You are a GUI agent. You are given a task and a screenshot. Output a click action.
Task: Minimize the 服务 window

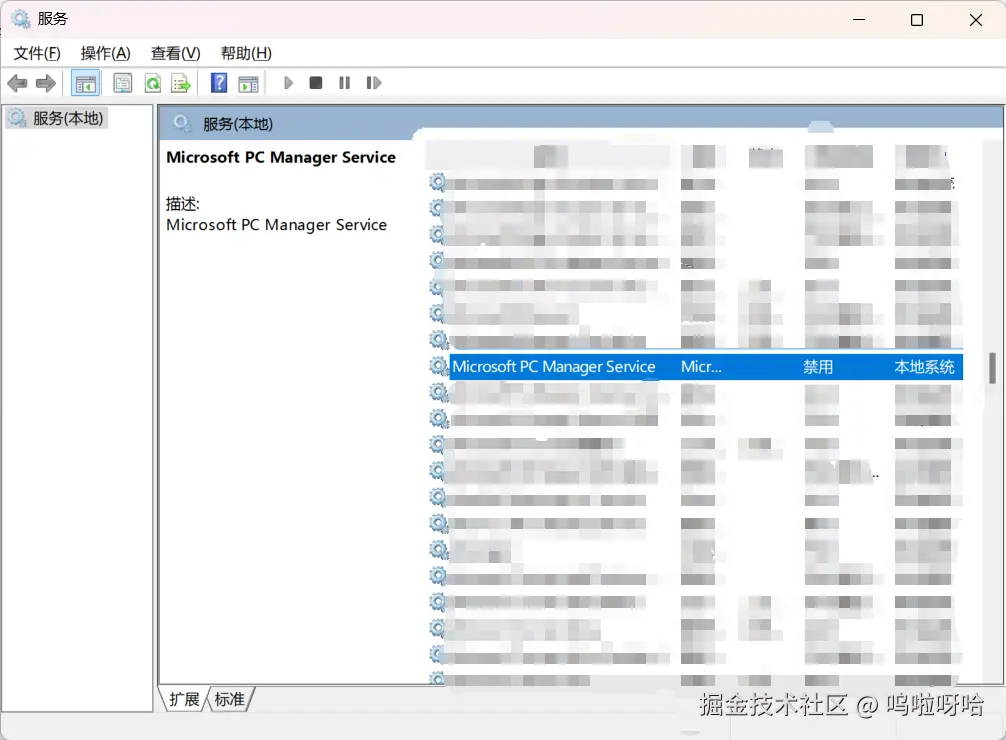(x=858, y=20)
